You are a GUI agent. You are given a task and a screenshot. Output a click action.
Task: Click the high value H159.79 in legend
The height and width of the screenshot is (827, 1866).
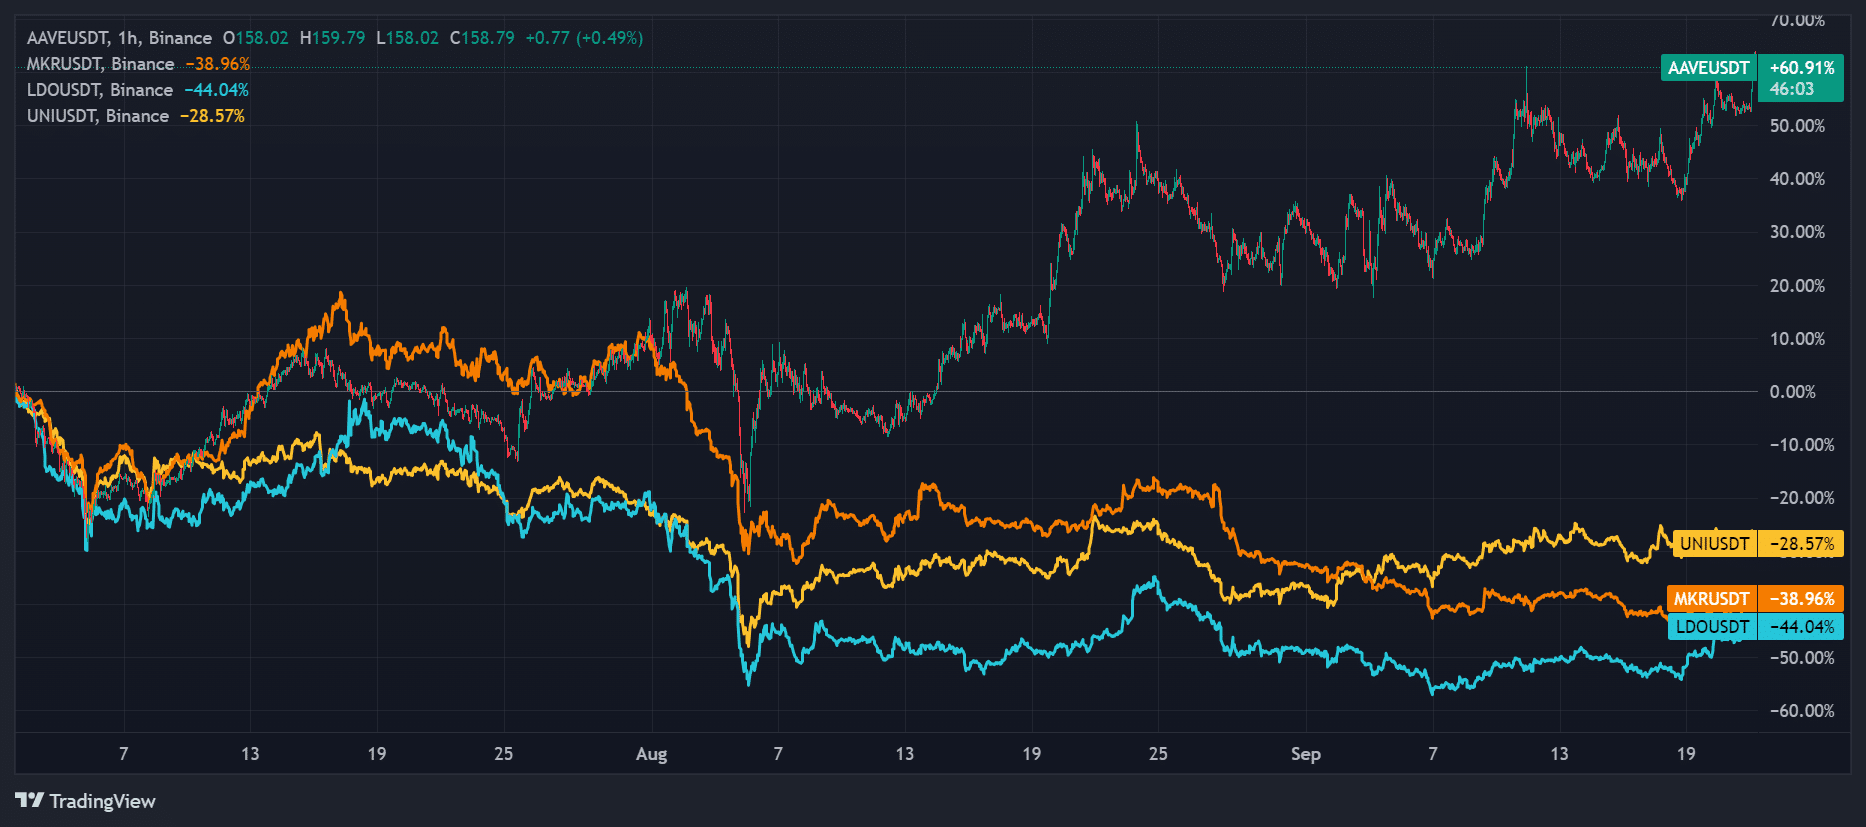[332, 38]
